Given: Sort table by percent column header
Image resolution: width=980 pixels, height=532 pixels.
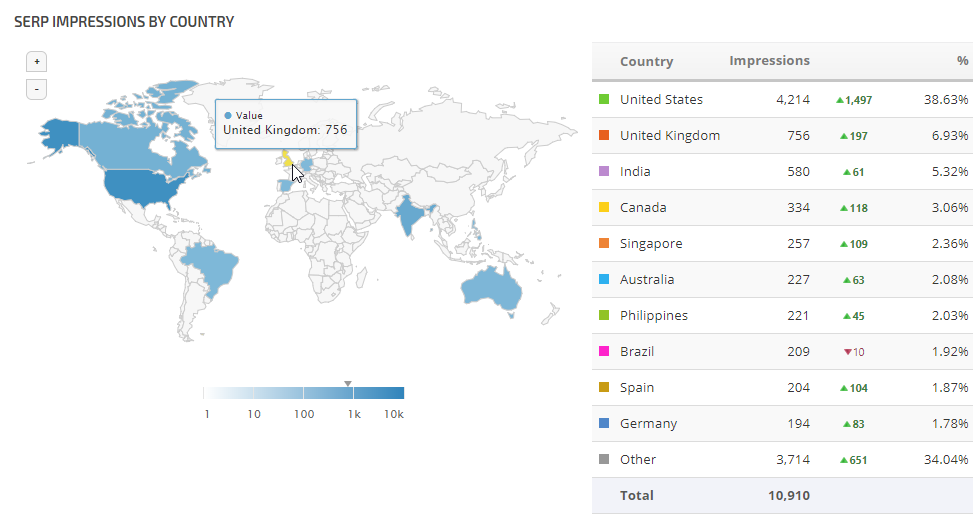Looking at the screenshot, I should coord(962,62).
